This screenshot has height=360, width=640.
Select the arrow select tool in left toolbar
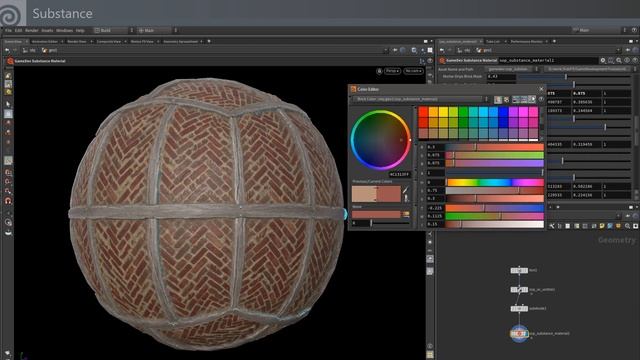pos(8,104)
